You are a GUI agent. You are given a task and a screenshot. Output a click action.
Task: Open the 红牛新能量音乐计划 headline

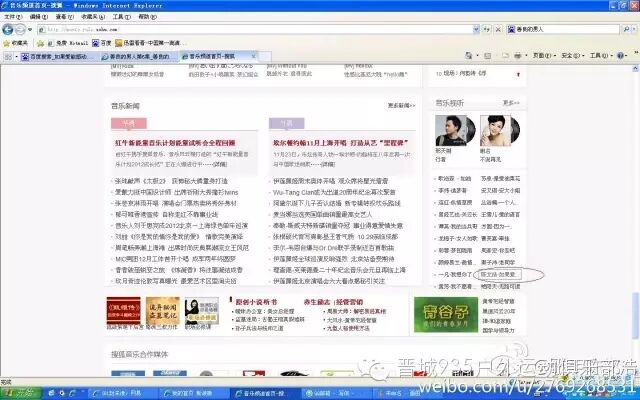pyautogui.click(x=175, y=143)
